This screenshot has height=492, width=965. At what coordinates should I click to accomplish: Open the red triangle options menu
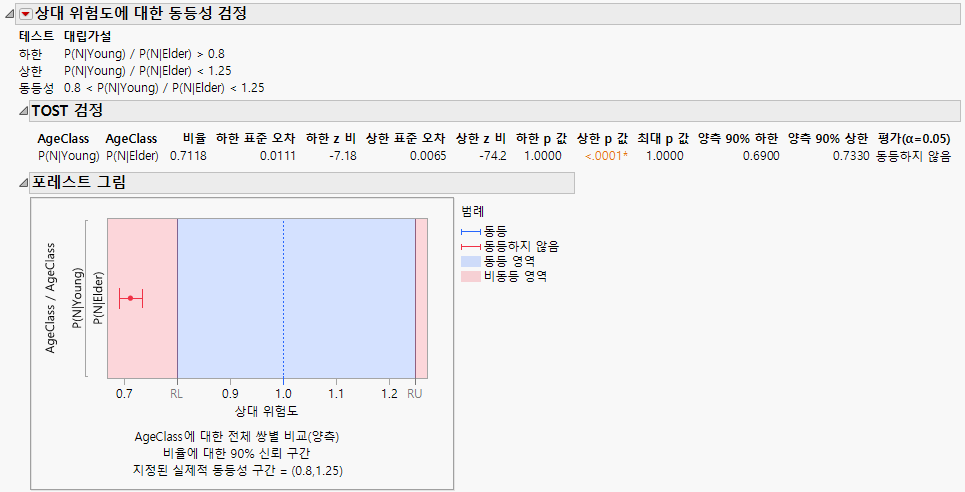click(25, 14)
